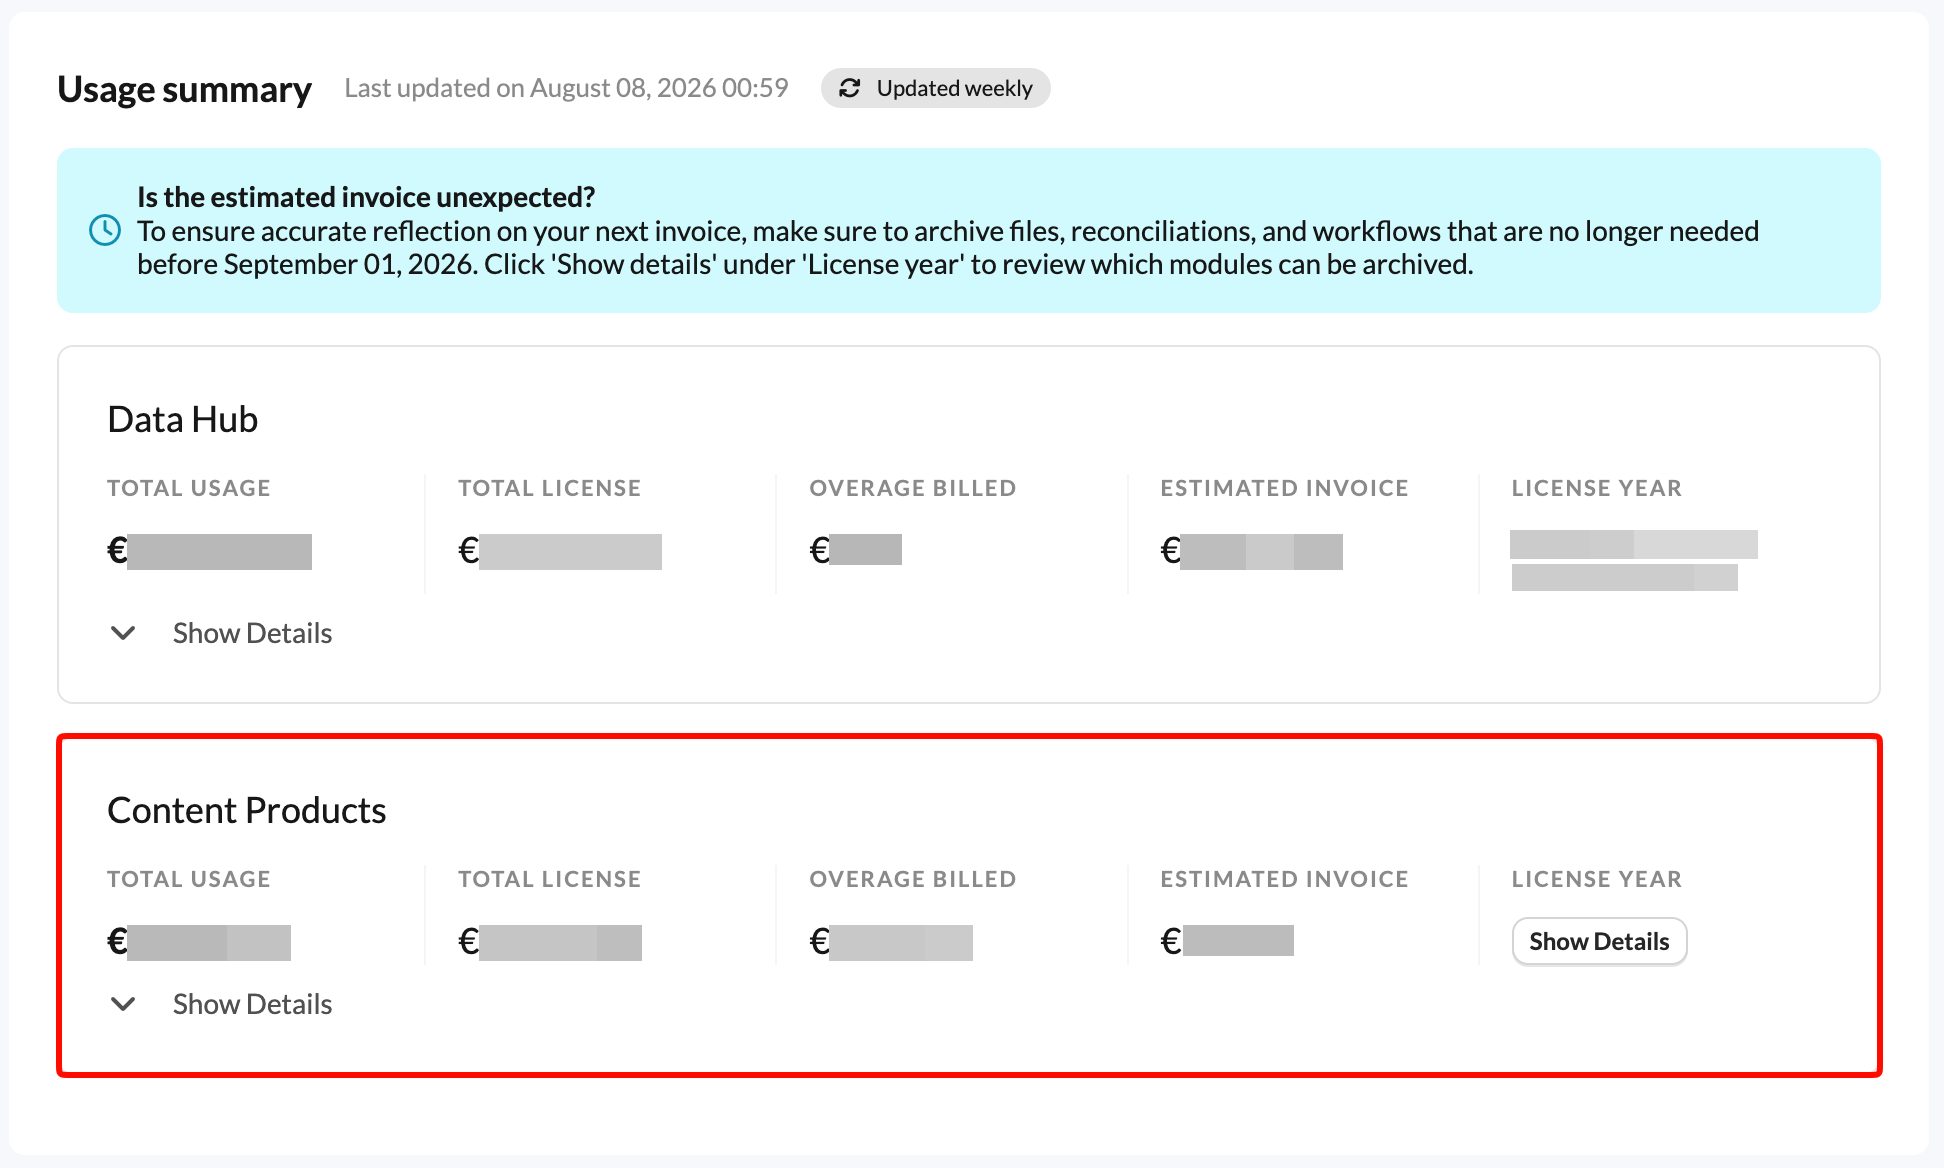Click Content Products Total Usage amount
Viewport: 1944px width, 1168px height.
(199, 942)
